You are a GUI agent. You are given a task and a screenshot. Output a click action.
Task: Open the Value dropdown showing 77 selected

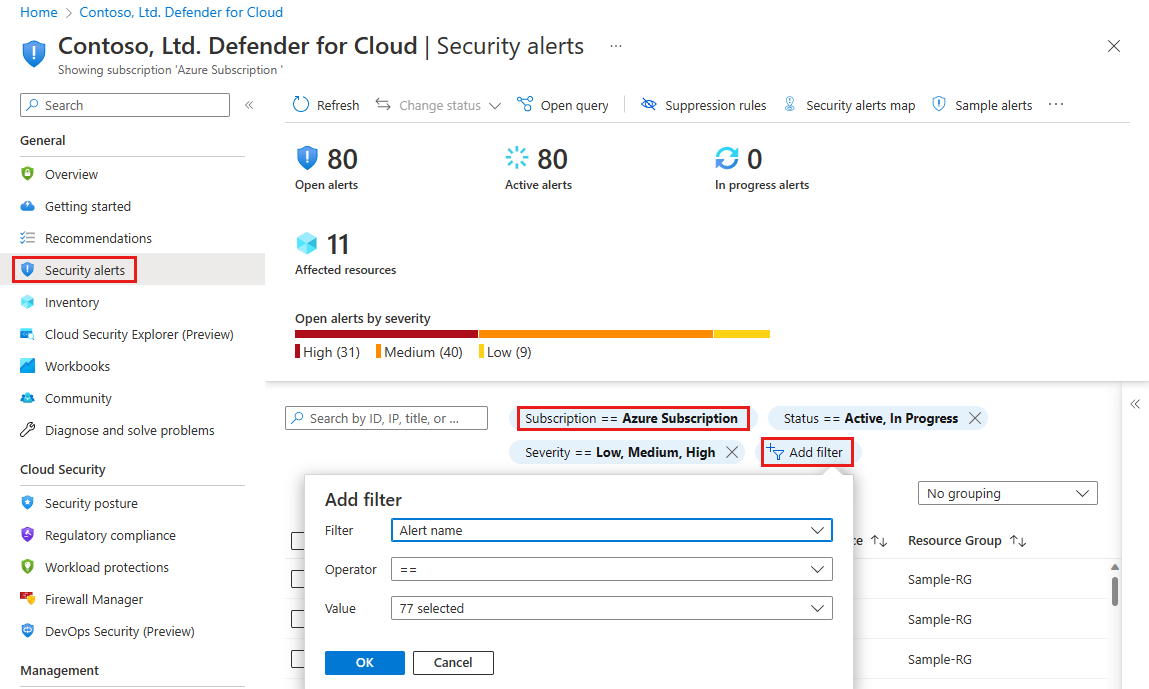[x=612, y=608]
